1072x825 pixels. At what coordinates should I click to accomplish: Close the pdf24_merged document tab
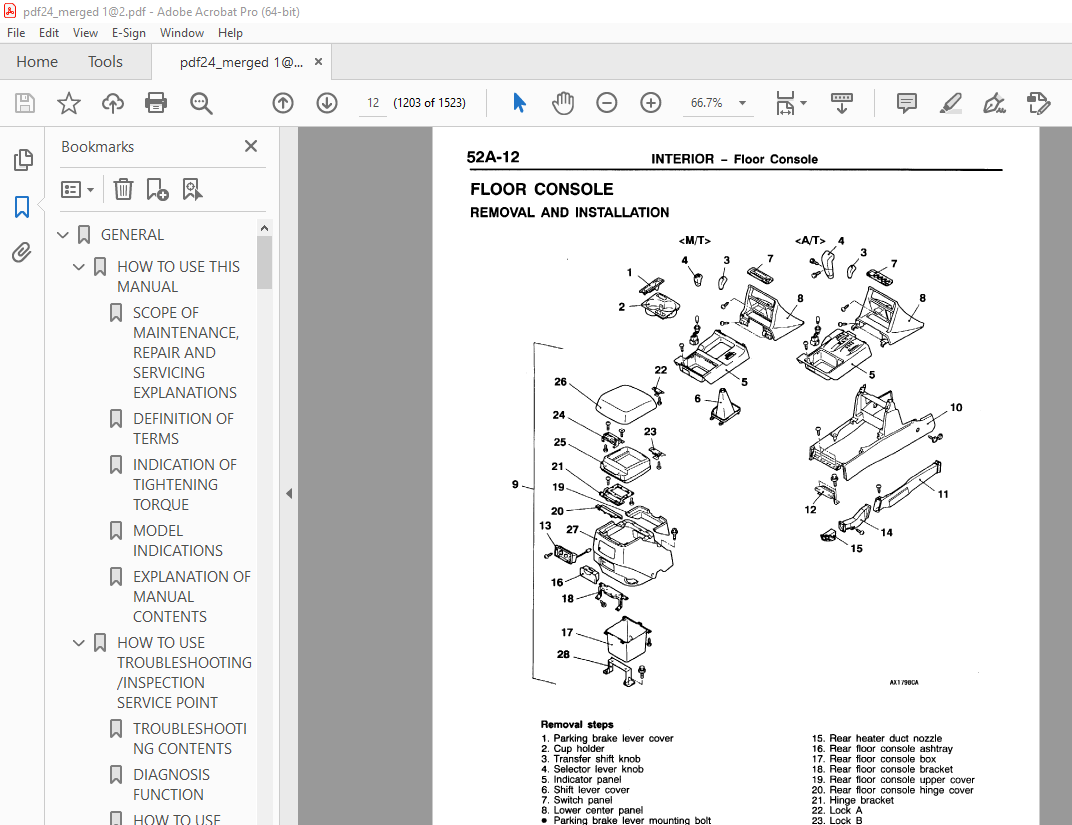pyautogui.click(x=318, y=62)
